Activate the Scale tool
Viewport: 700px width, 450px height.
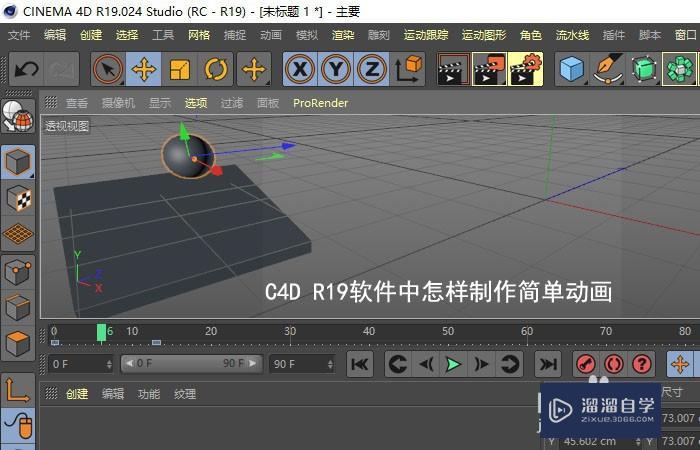tap(179, 69)
